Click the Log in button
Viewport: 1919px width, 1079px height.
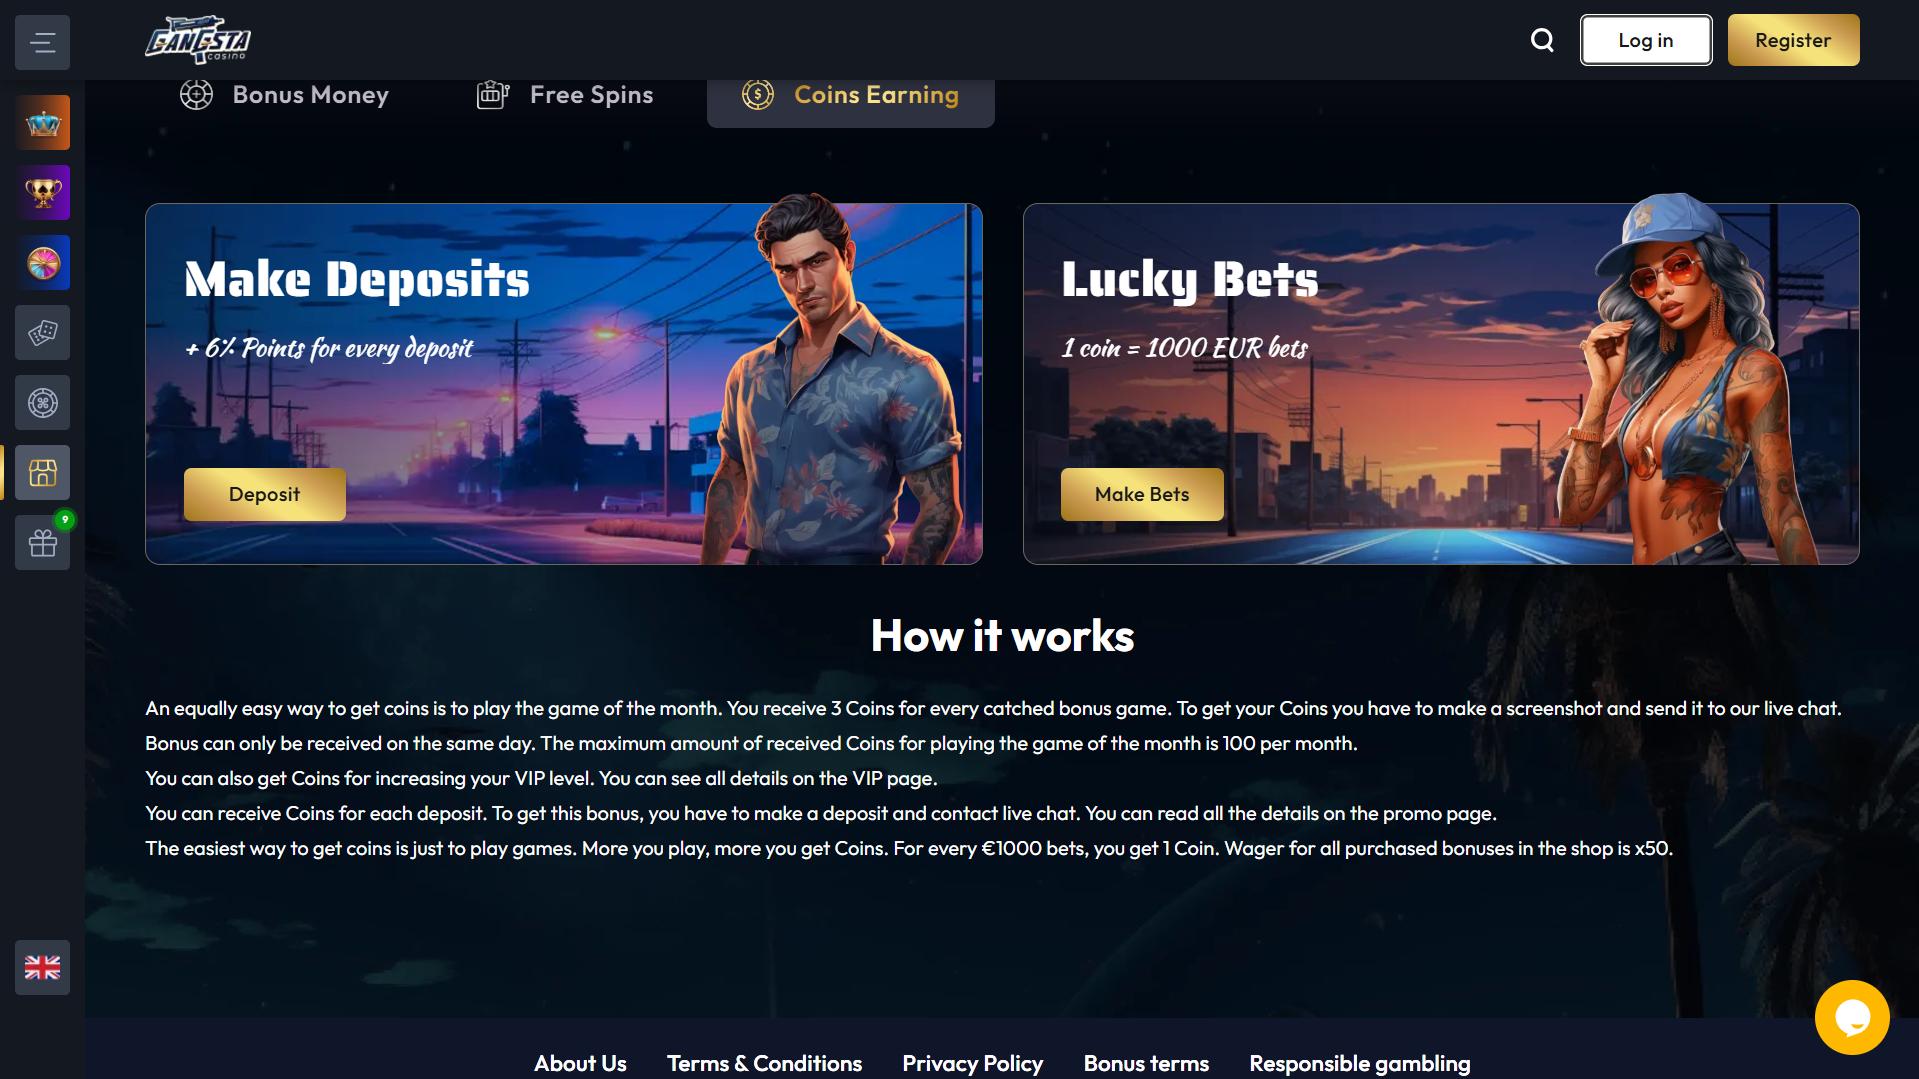[1646, 40]
